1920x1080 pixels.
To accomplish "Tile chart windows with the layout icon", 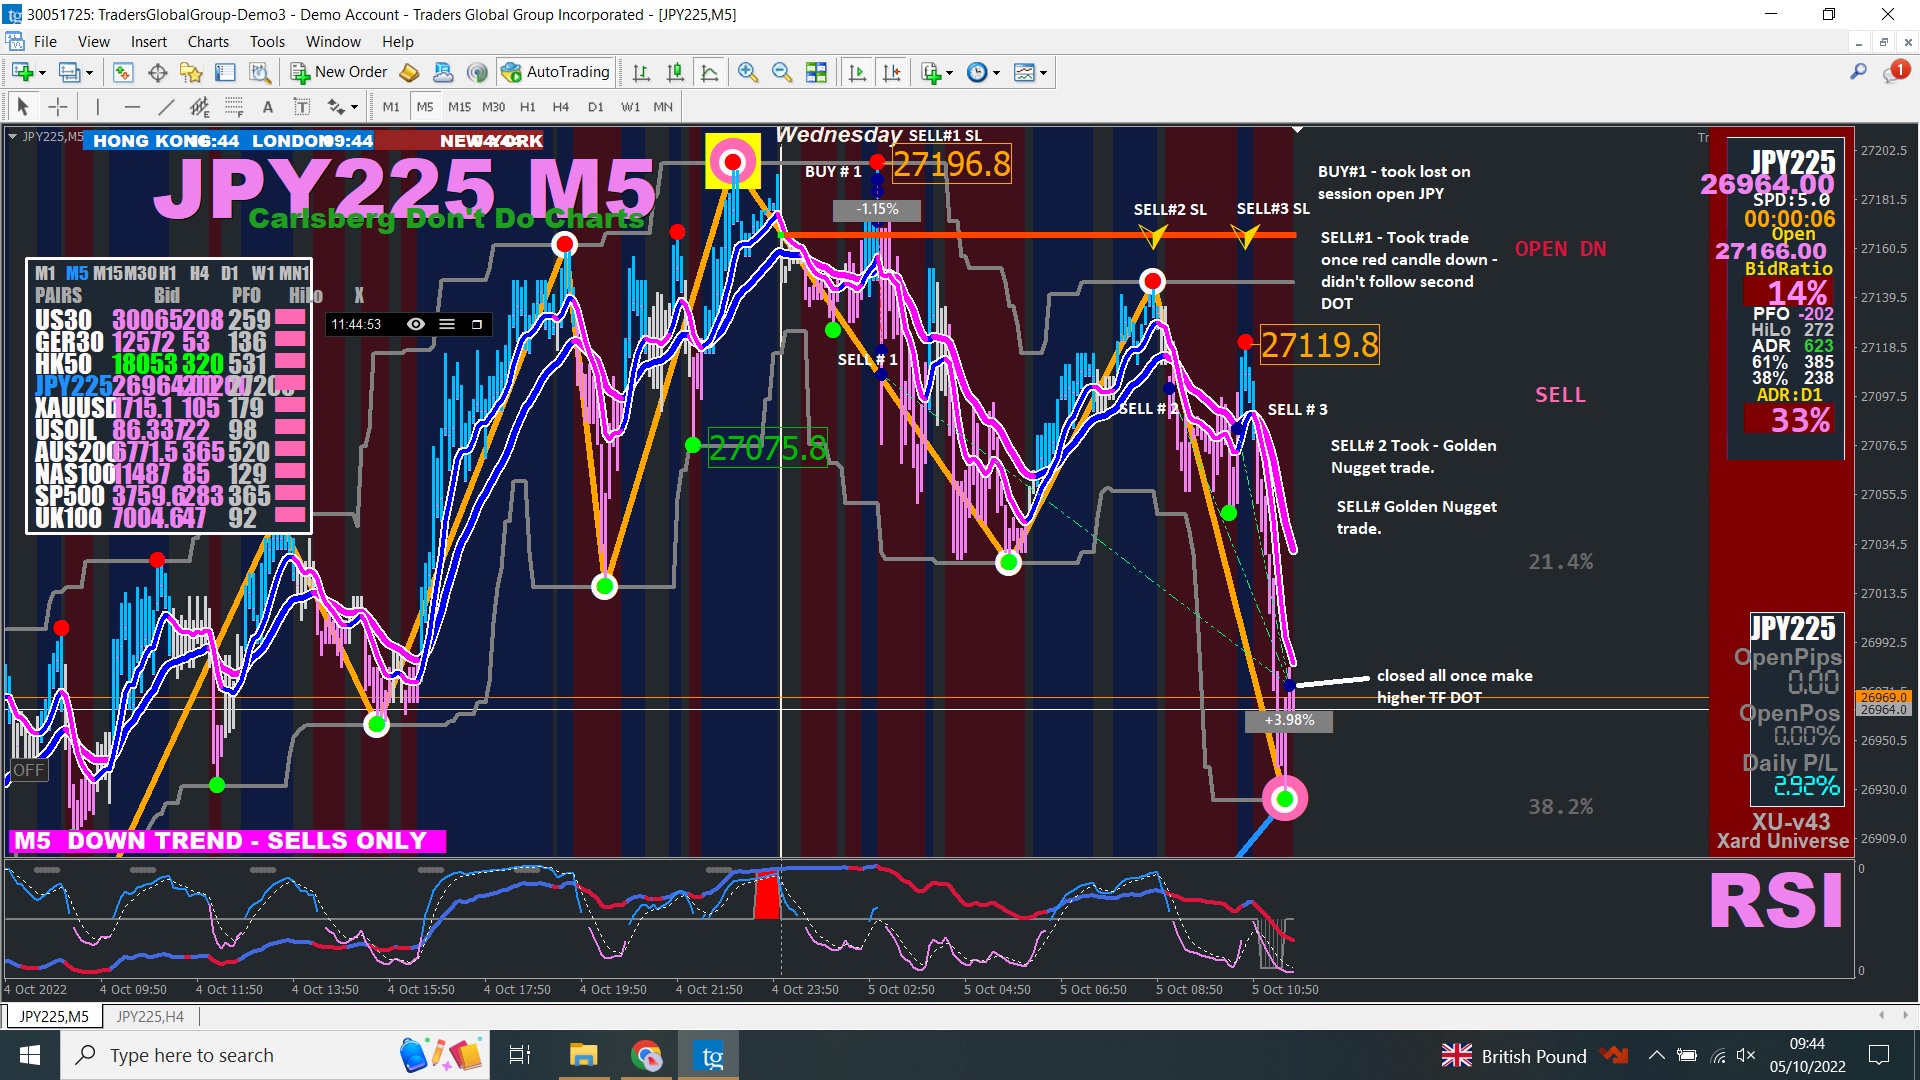I will (x=816, y=72).
